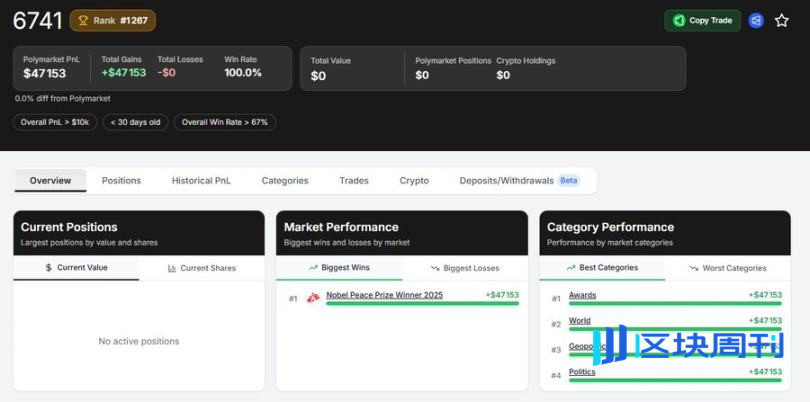Click the blue share icon
810x402 pixels.
pos(756,20)
